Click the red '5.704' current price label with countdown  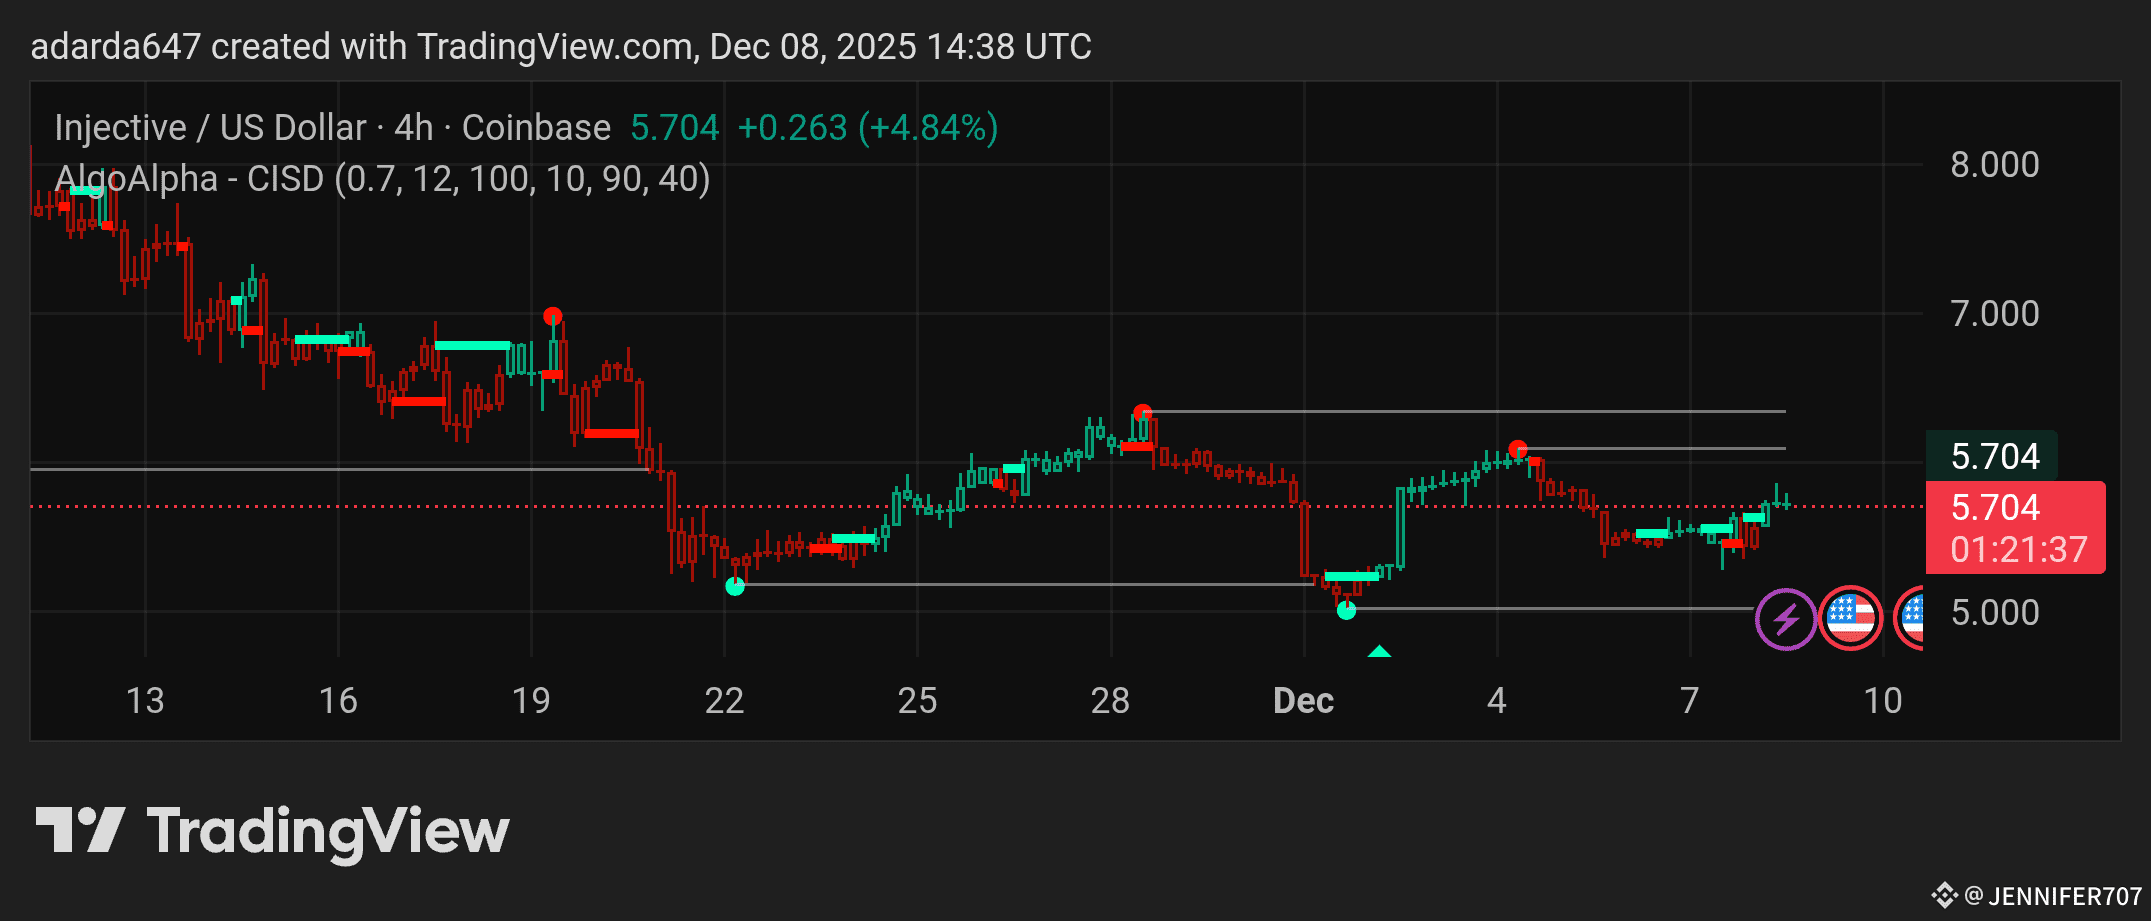pyautogui.click(x=2015, y=527)
